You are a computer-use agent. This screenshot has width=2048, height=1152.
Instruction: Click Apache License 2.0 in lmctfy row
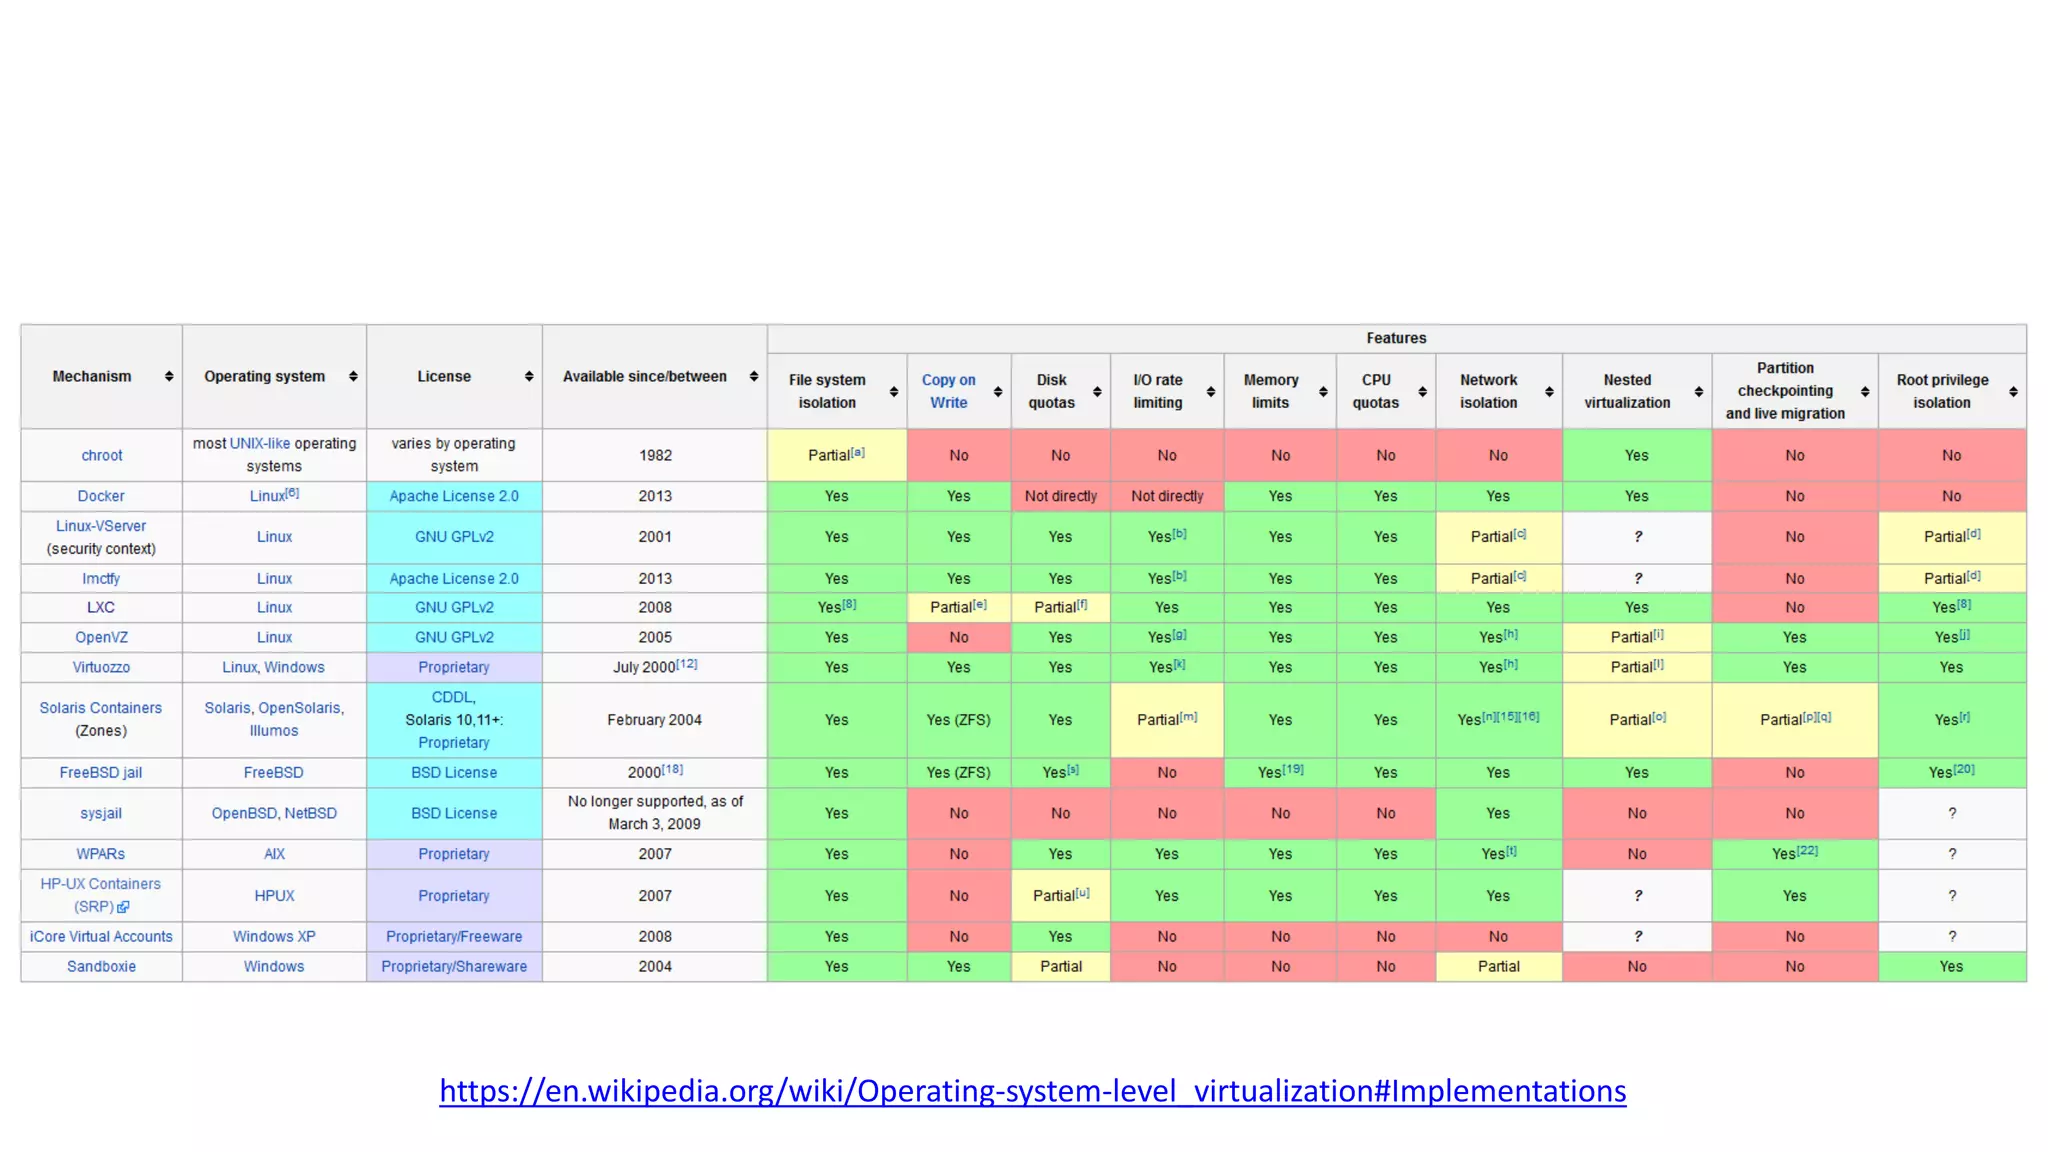pyautogui.click(x=454, y=579)
